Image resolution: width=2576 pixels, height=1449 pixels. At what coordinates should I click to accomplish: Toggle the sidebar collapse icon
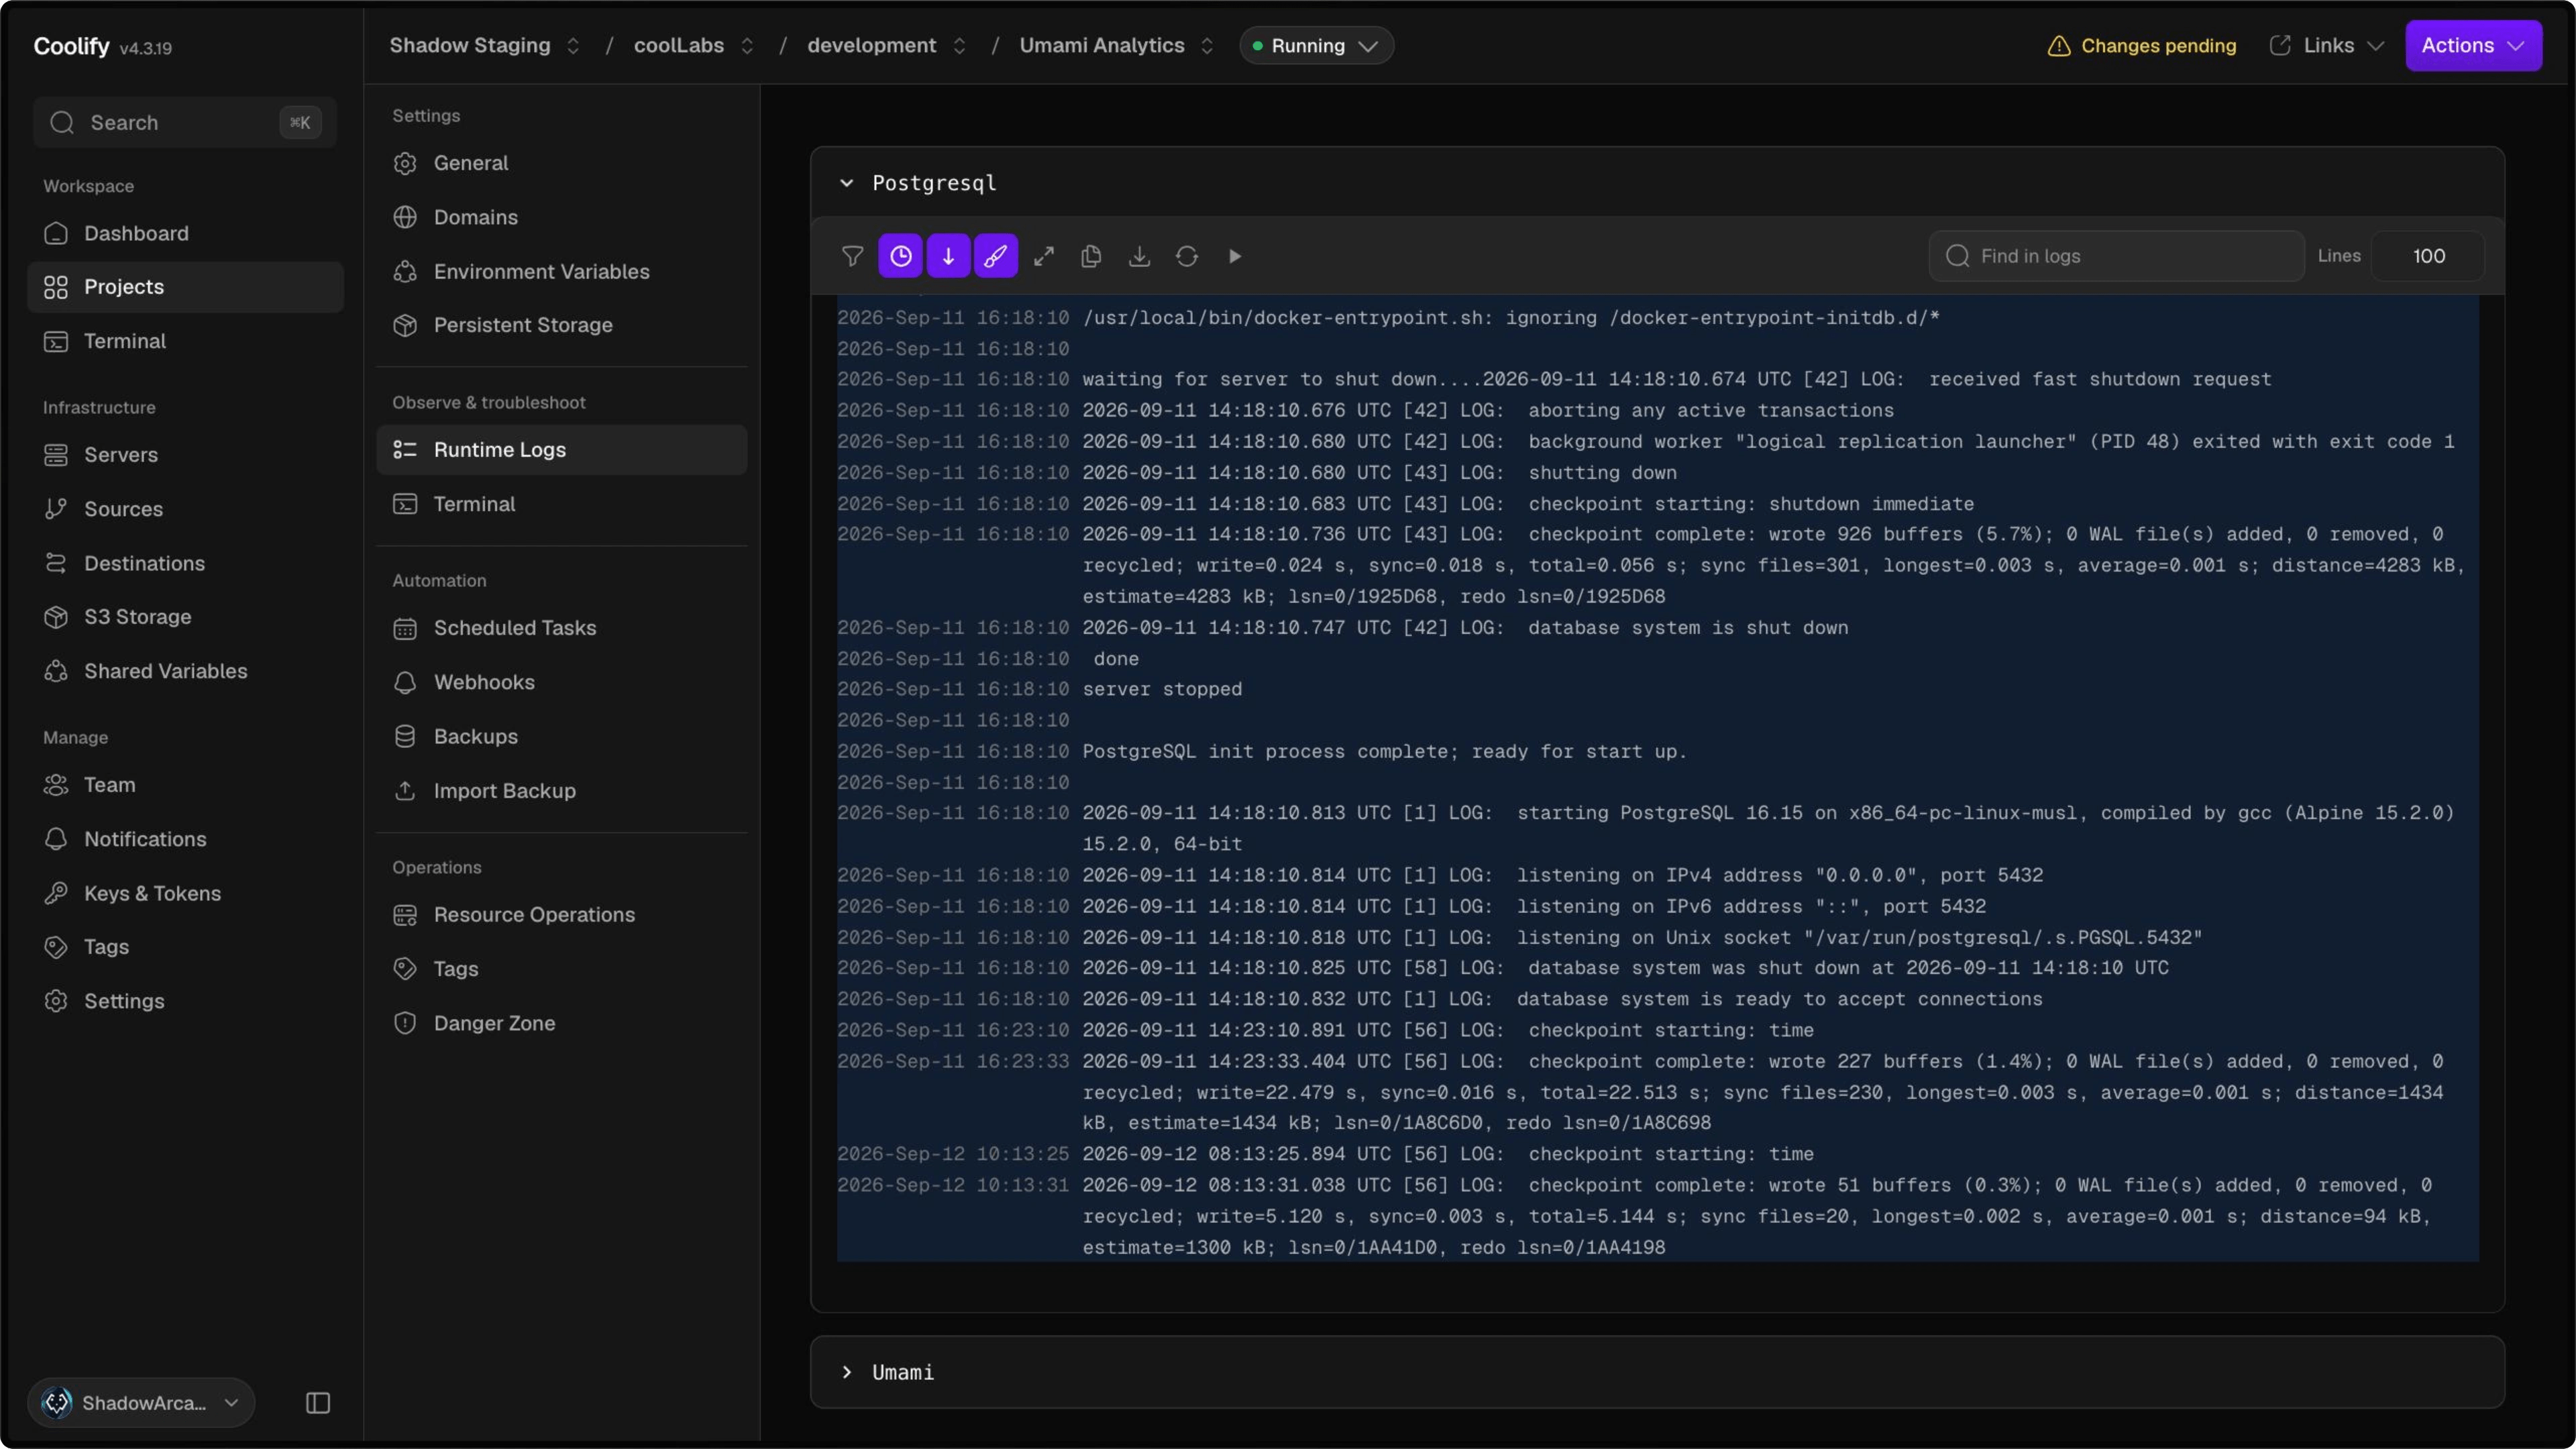[x=318, y=1403]
